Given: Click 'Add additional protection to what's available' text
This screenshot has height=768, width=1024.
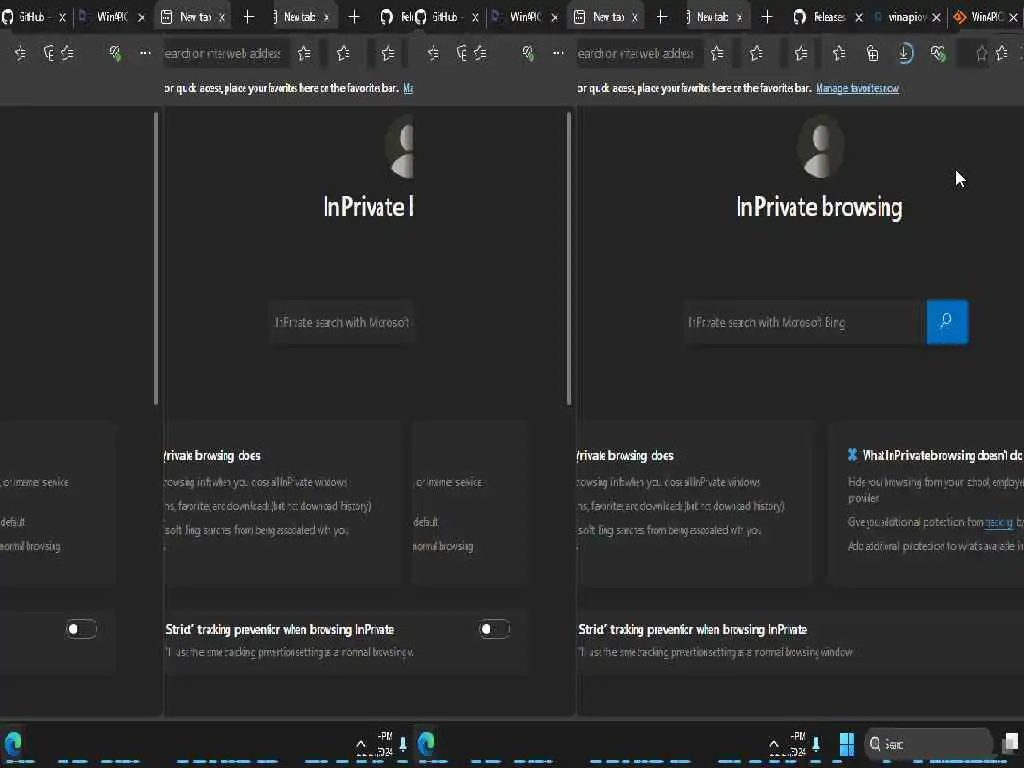Looking at the screenshot, I should tap(935, 546).
